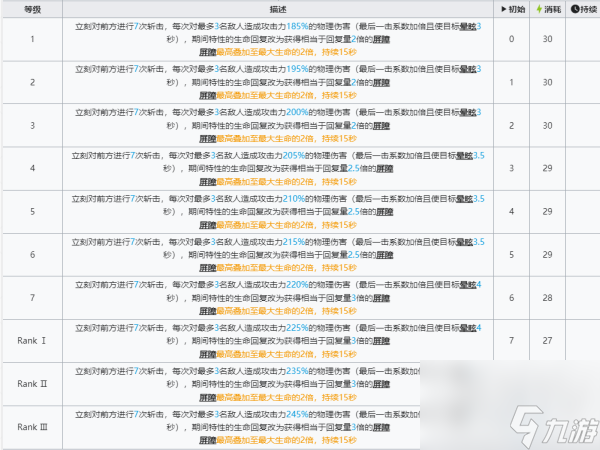
Task: Click the level number 3 cell
Action: point(33,126)
